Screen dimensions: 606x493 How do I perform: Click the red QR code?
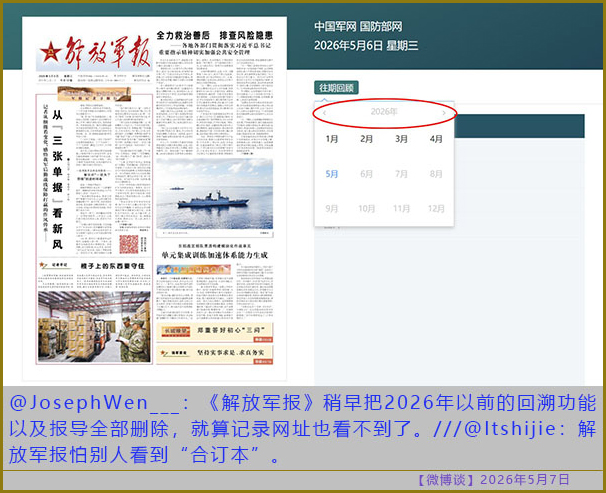coord(129,244)
